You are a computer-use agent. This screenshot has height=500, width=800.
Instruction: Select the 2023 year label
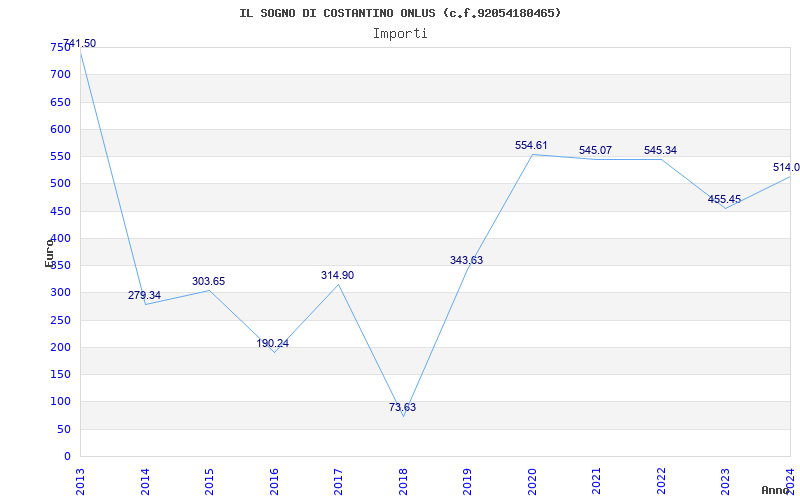[726, 481]
